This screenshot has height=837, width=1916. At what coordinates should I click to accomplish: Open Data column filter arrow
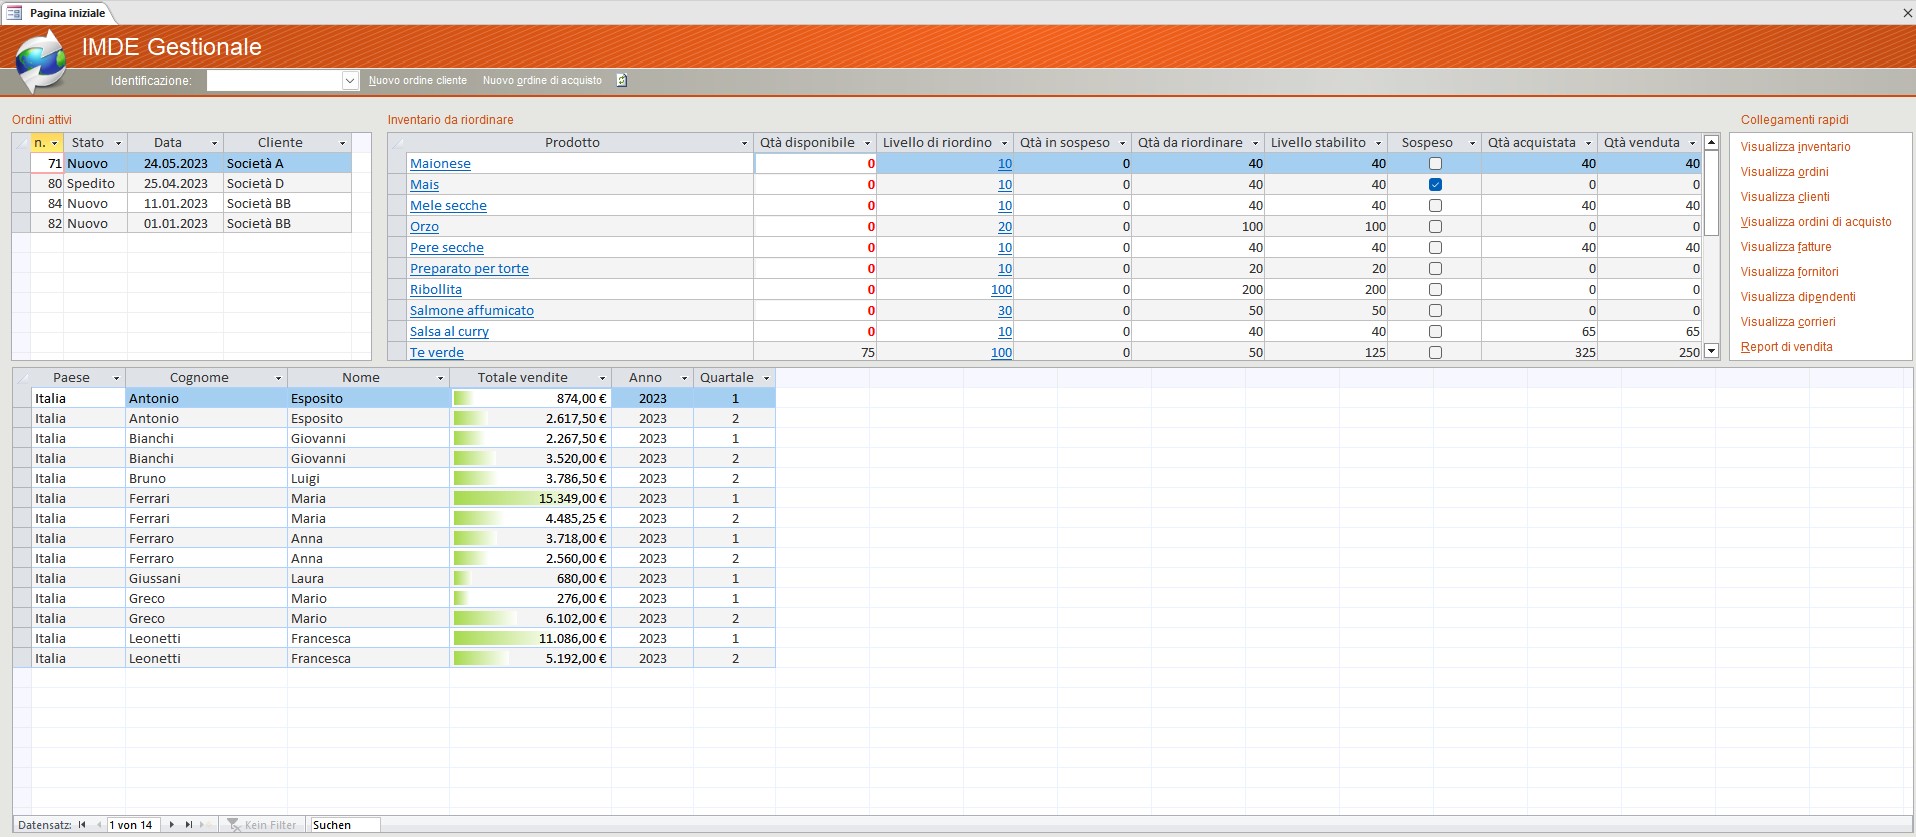click(x=214, y=143)
